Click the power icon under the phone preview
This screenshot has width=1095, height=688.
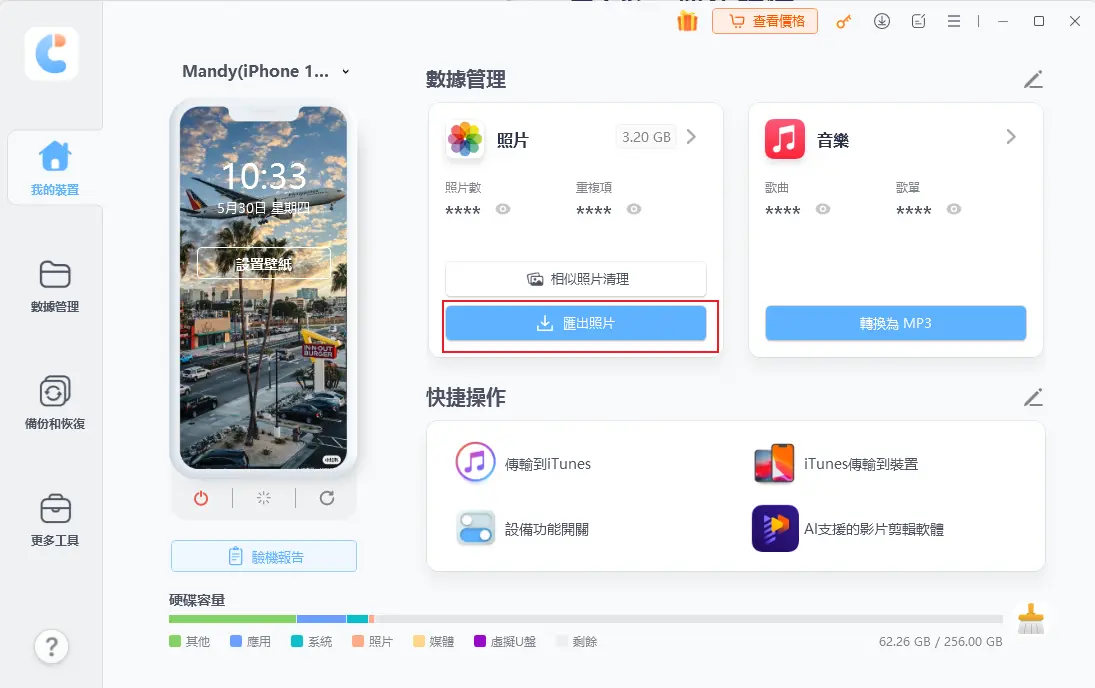tap(201, 498)
